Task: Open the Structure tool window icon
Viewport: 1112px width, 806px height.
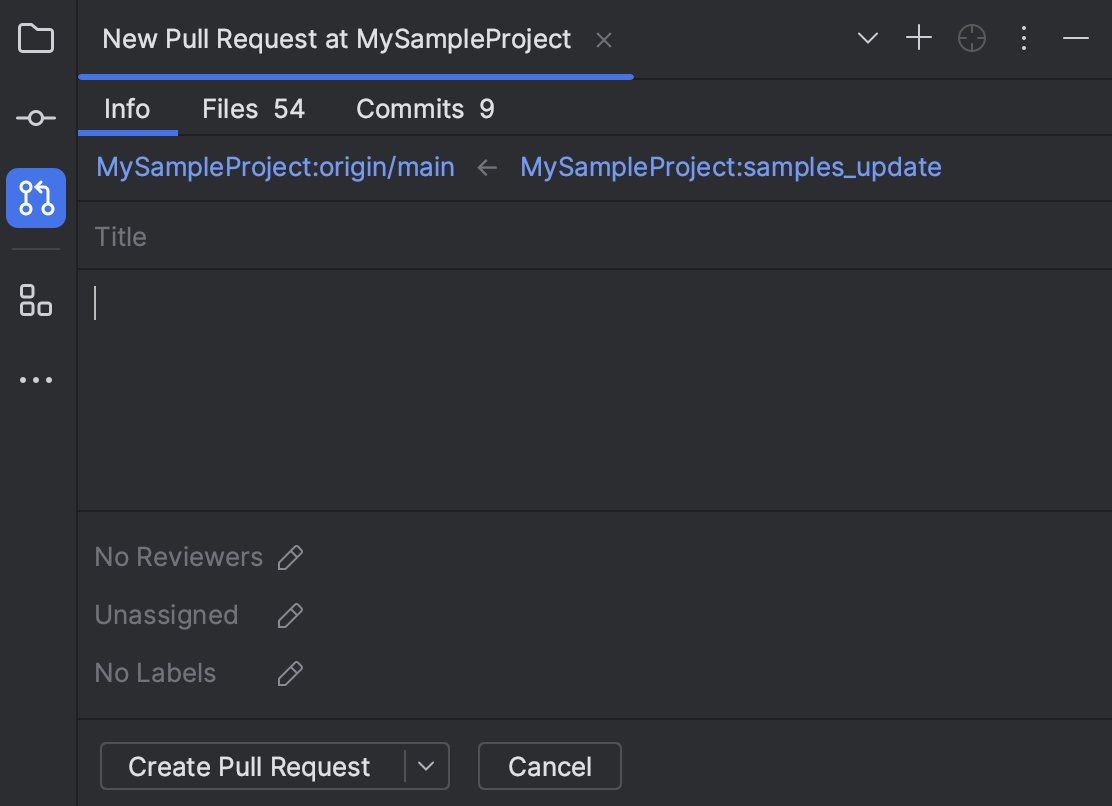Action: tap(36, 299)
